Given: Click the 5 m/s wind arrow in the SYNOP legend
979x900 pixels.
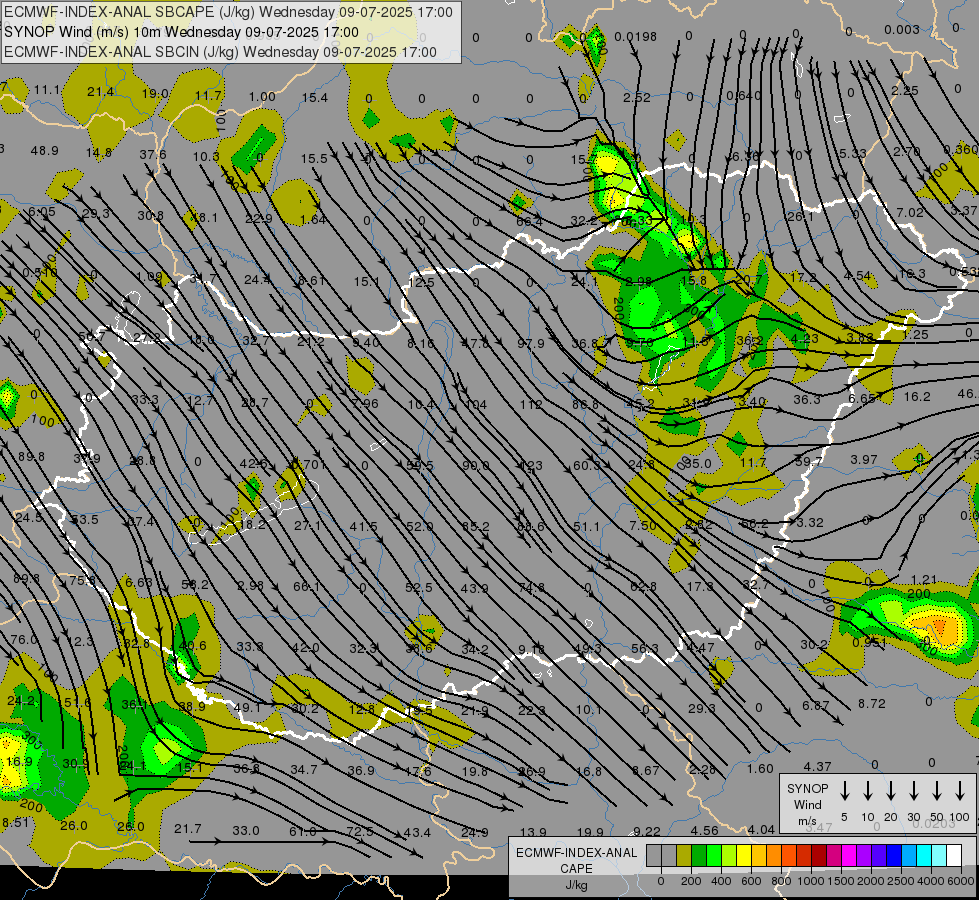Looking at the screenshot, I should point(844,791).
